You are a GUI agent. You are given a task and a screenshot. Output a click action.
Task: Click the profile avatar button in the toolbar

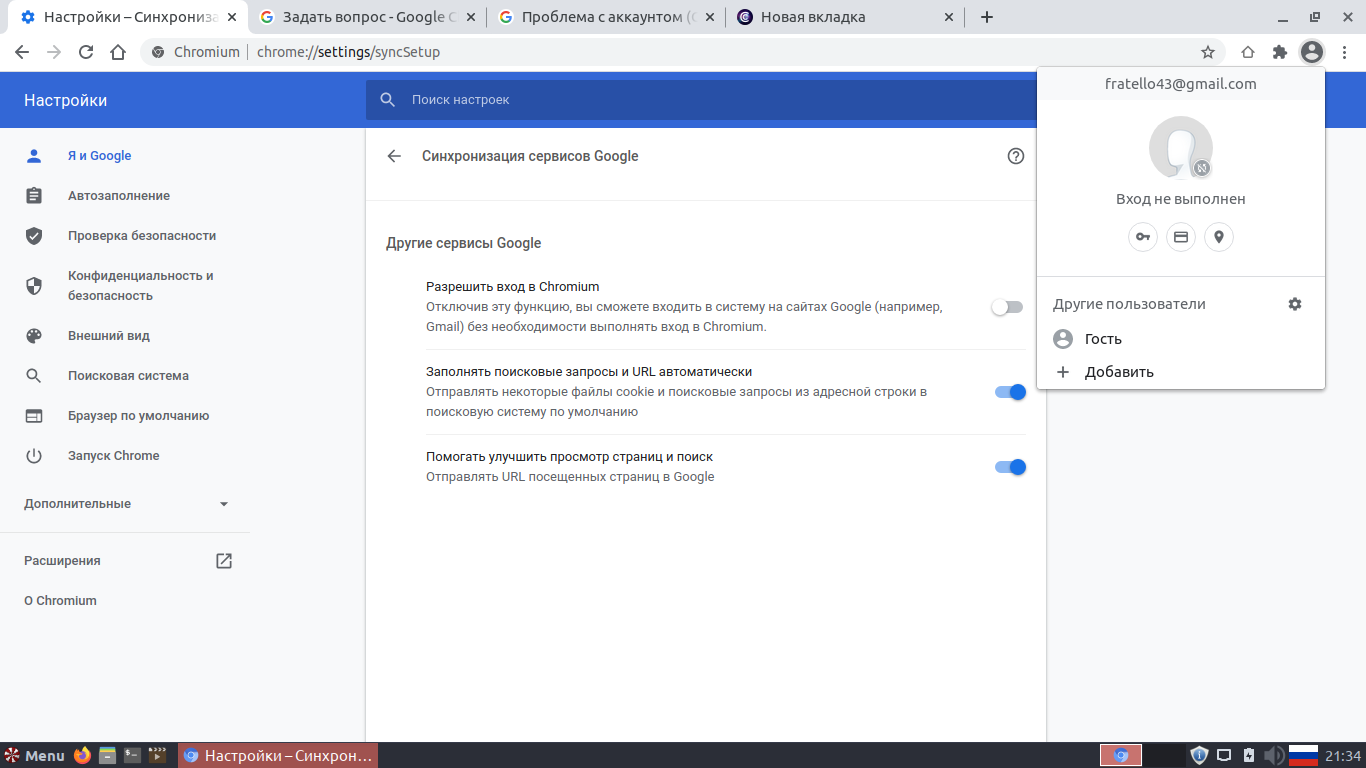tap(1312, 52)
